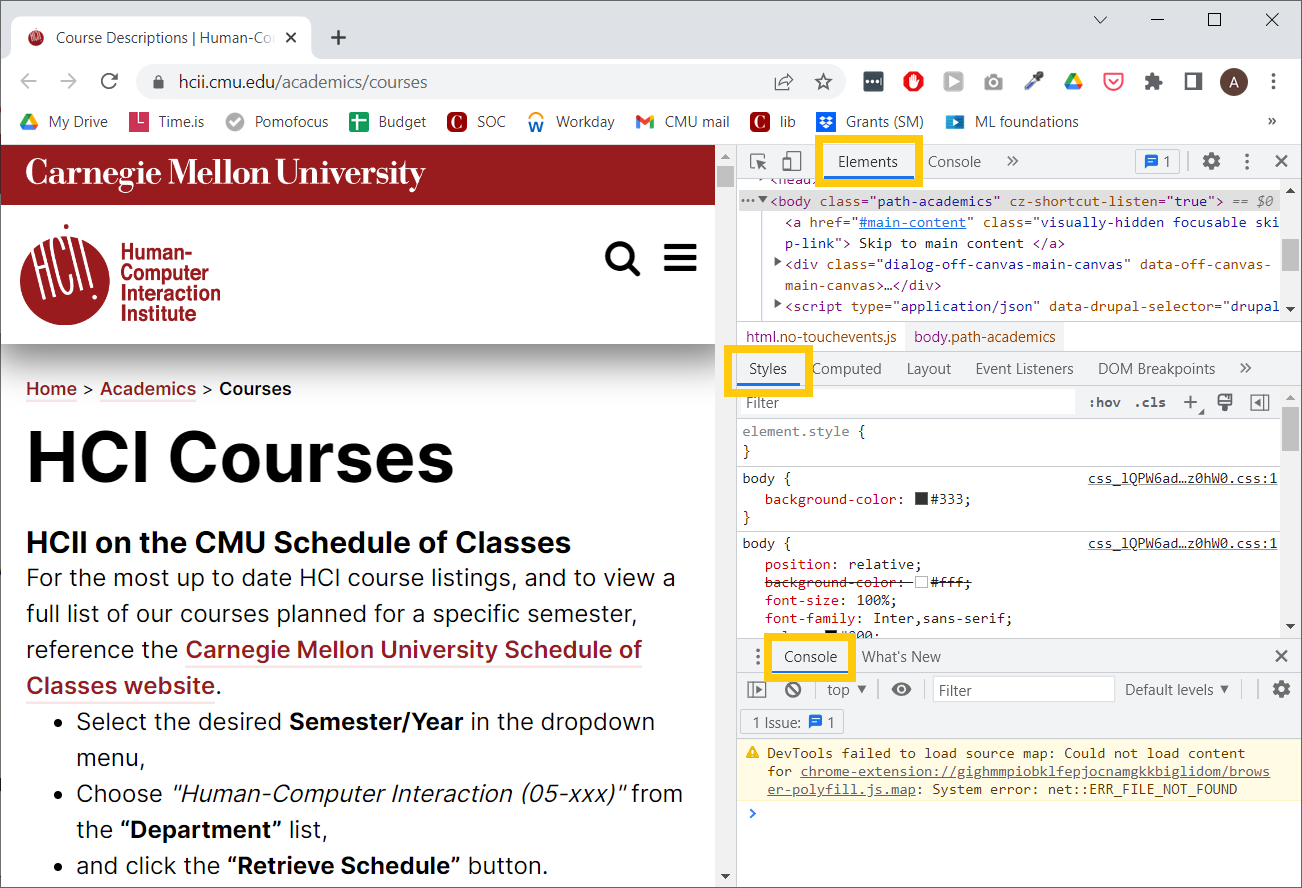1302x888 pixels.
Task: Open console settings gear
Action: 1281,689
